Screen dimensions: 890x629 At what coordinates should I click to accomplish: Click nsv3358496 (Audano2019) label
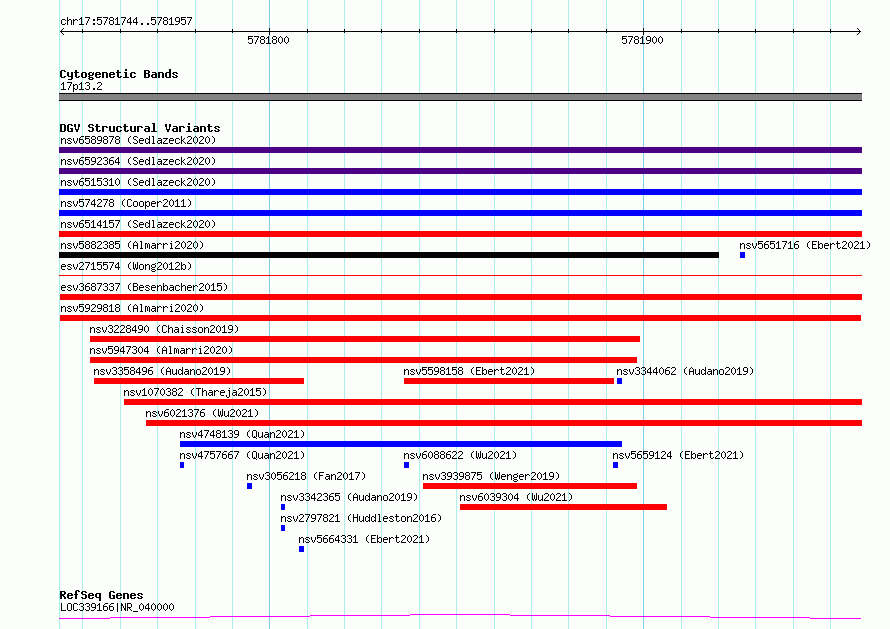click(162, 371)
